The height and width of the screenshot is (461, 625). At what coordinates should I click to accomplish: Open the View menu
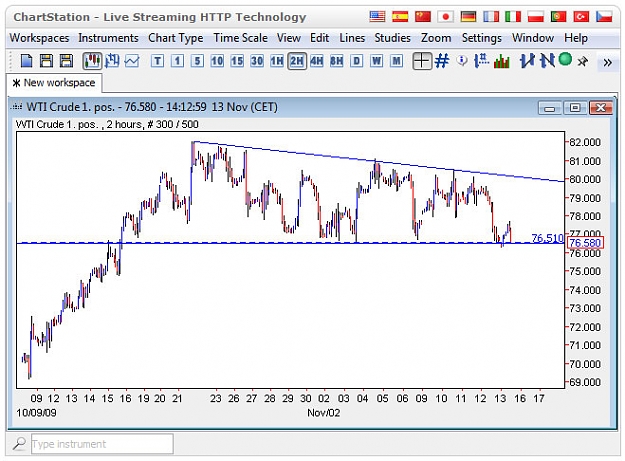click(x=289, y=38)
